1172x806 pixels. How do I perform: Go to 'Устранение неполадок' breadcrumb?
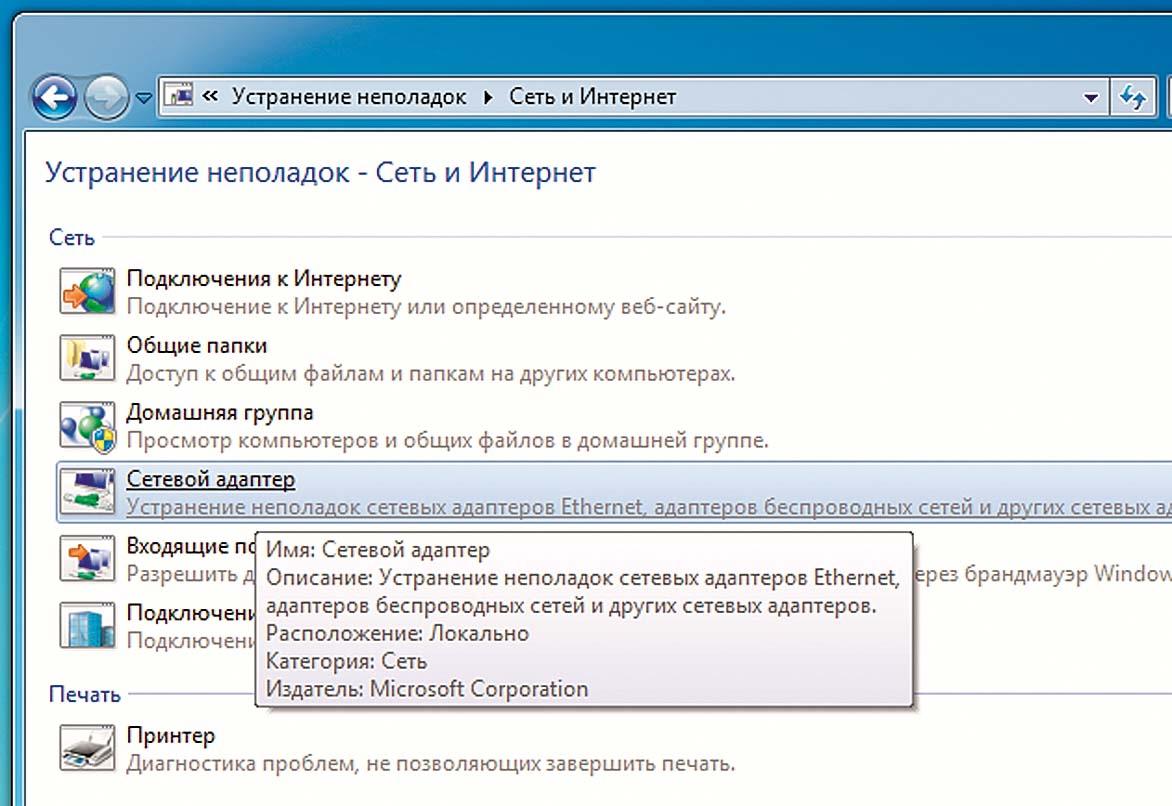pyautogui.click(x=349, y=97)
